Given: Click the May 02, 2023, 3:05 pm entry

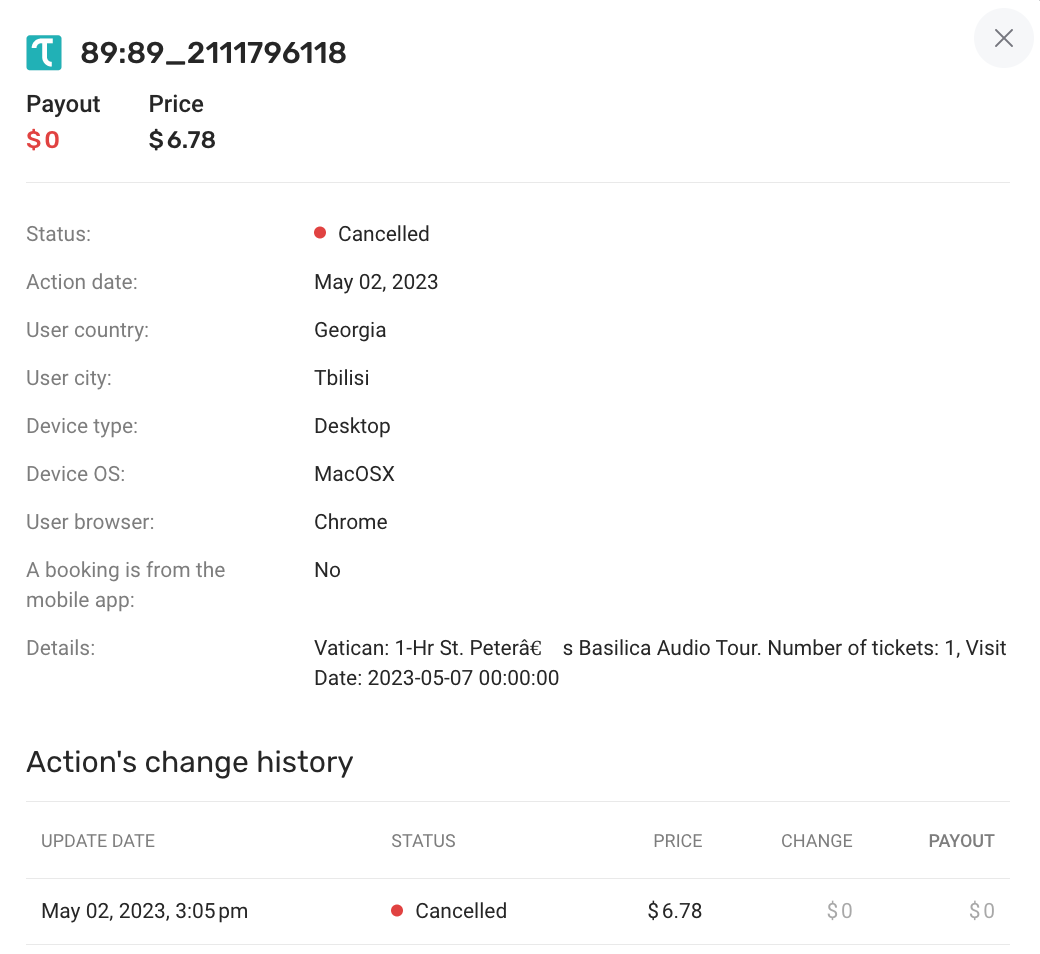Looking at the screenshot, I should [x=144, y=911].
